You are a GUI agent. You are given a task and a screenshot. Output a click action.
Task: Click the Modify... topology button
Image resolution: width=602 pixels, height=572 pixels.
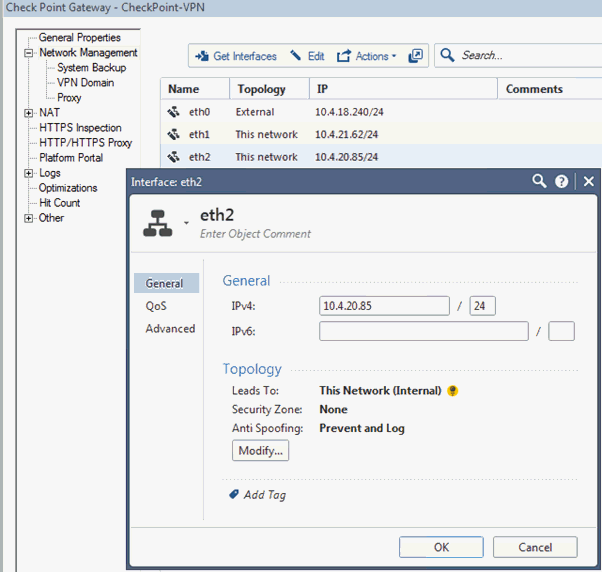click(x=261, y=451)
